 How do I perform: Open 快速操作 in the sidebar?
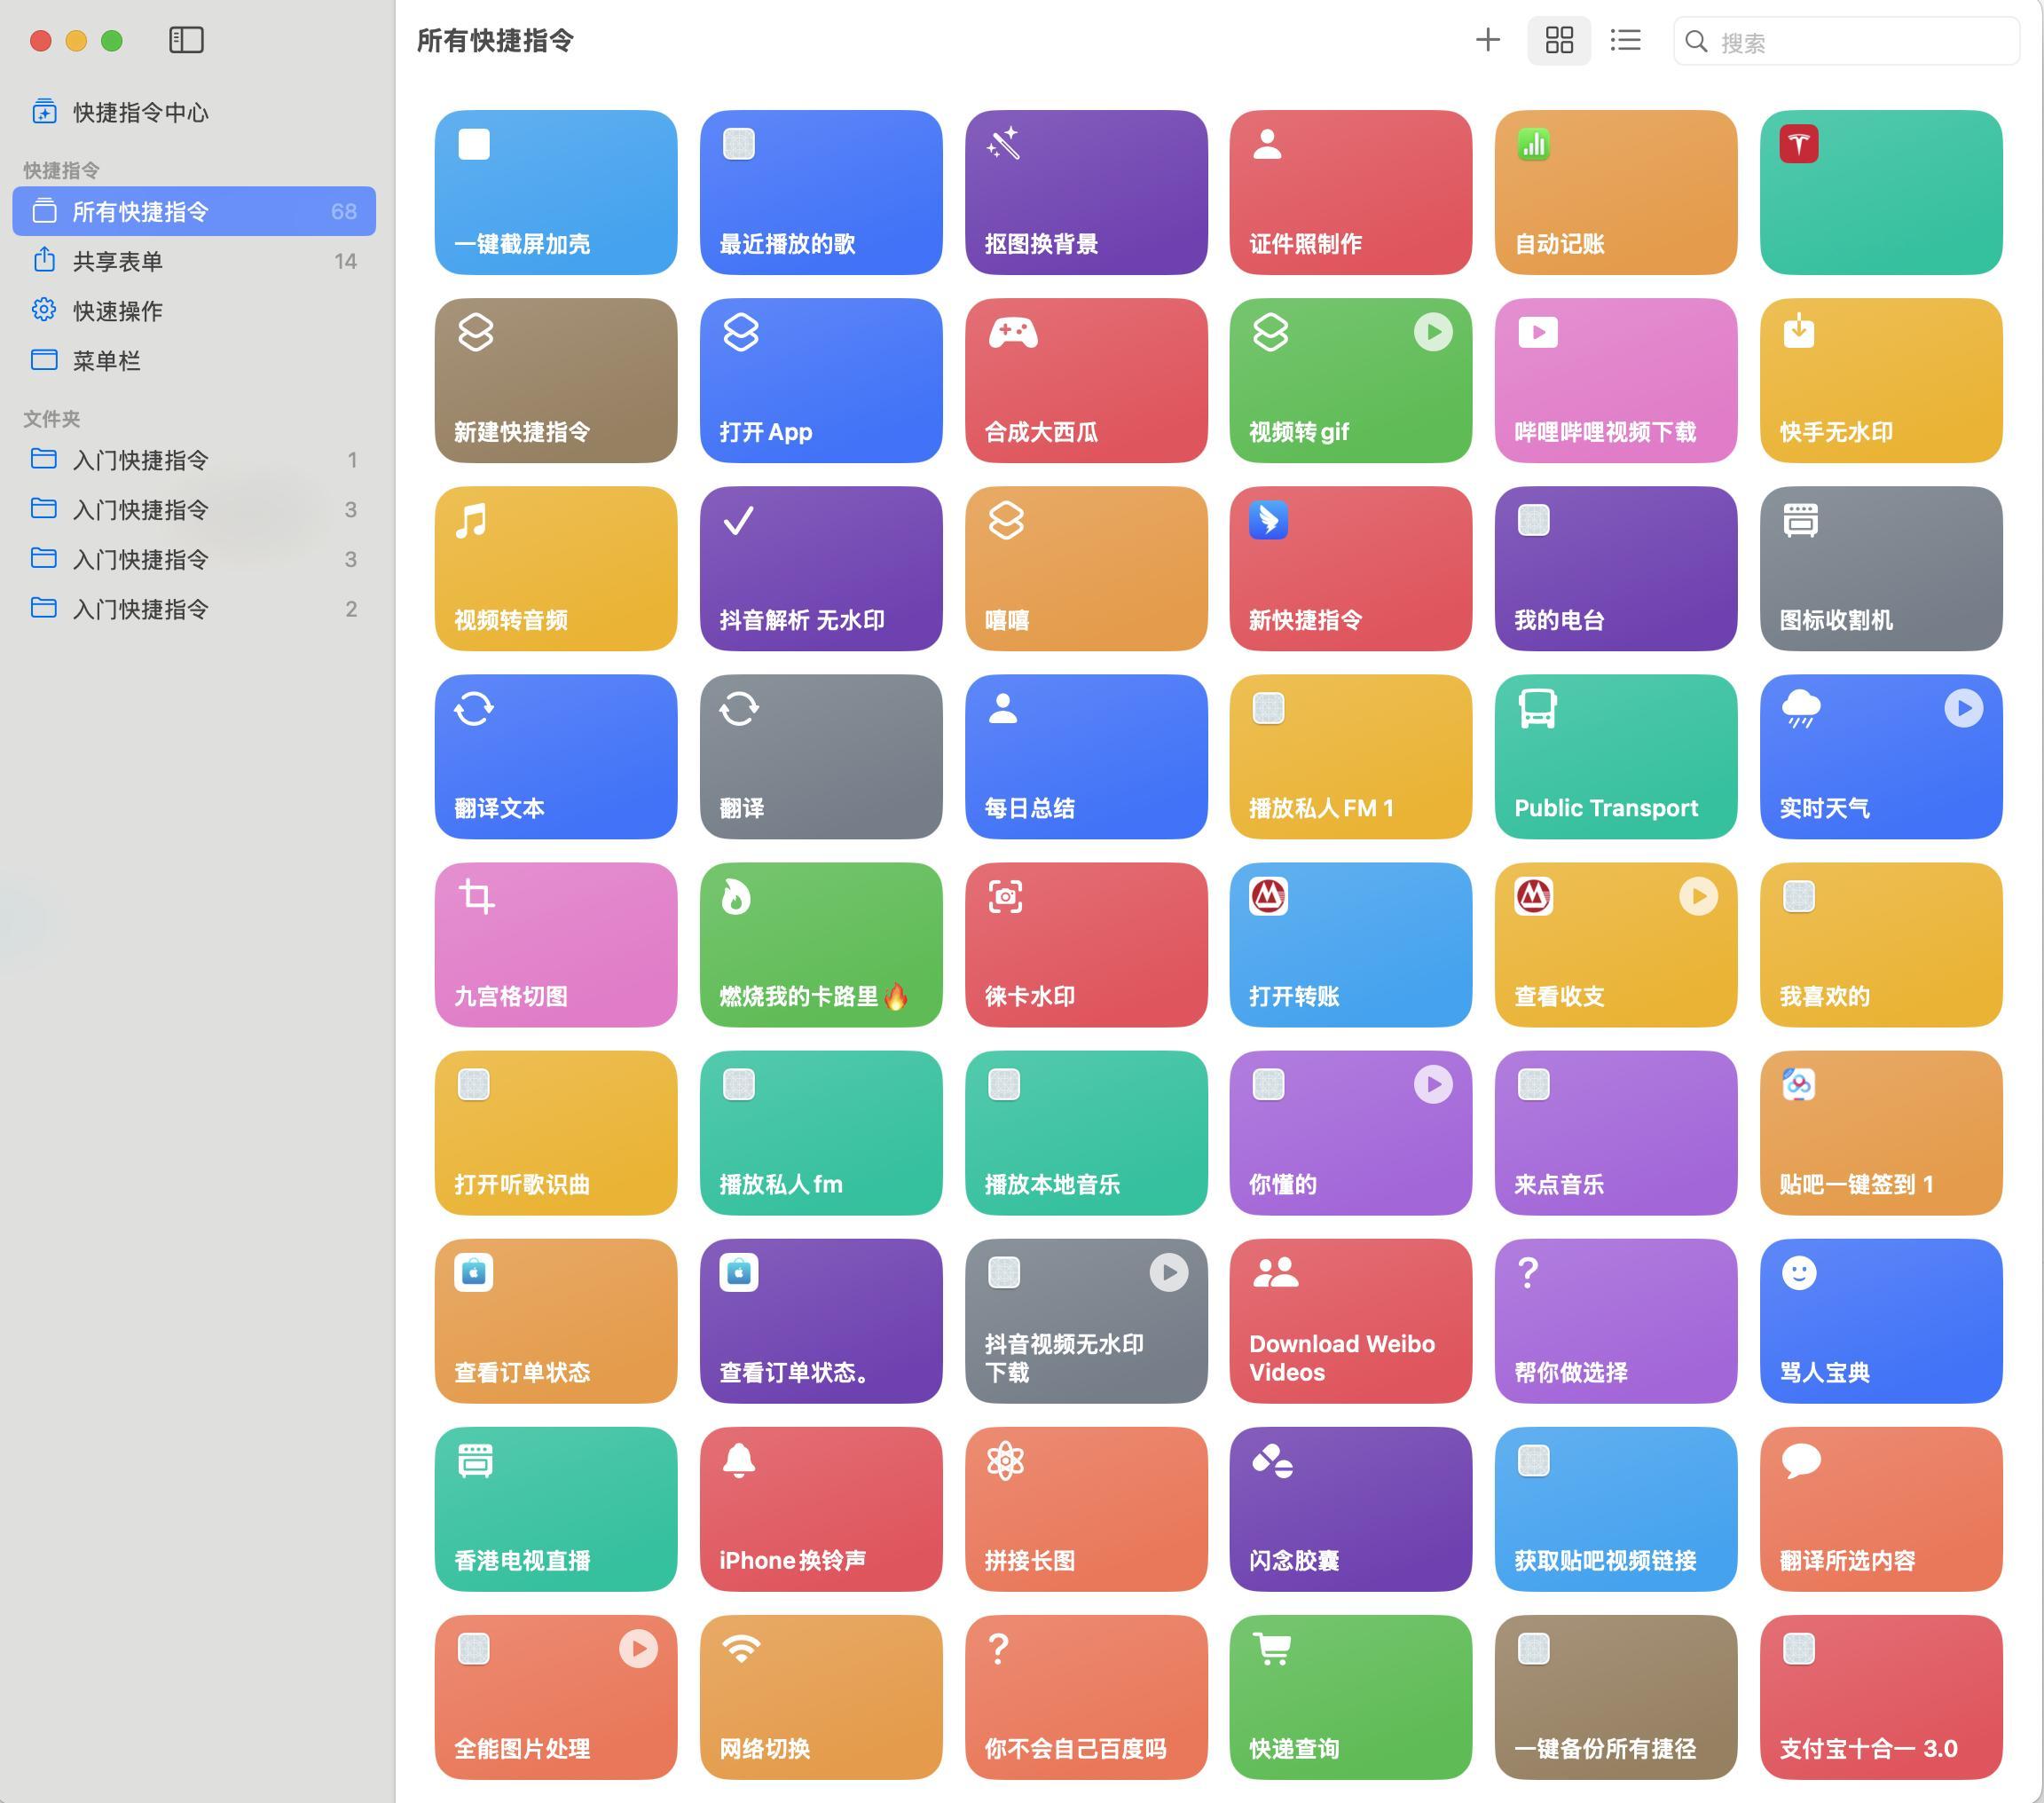194,311
